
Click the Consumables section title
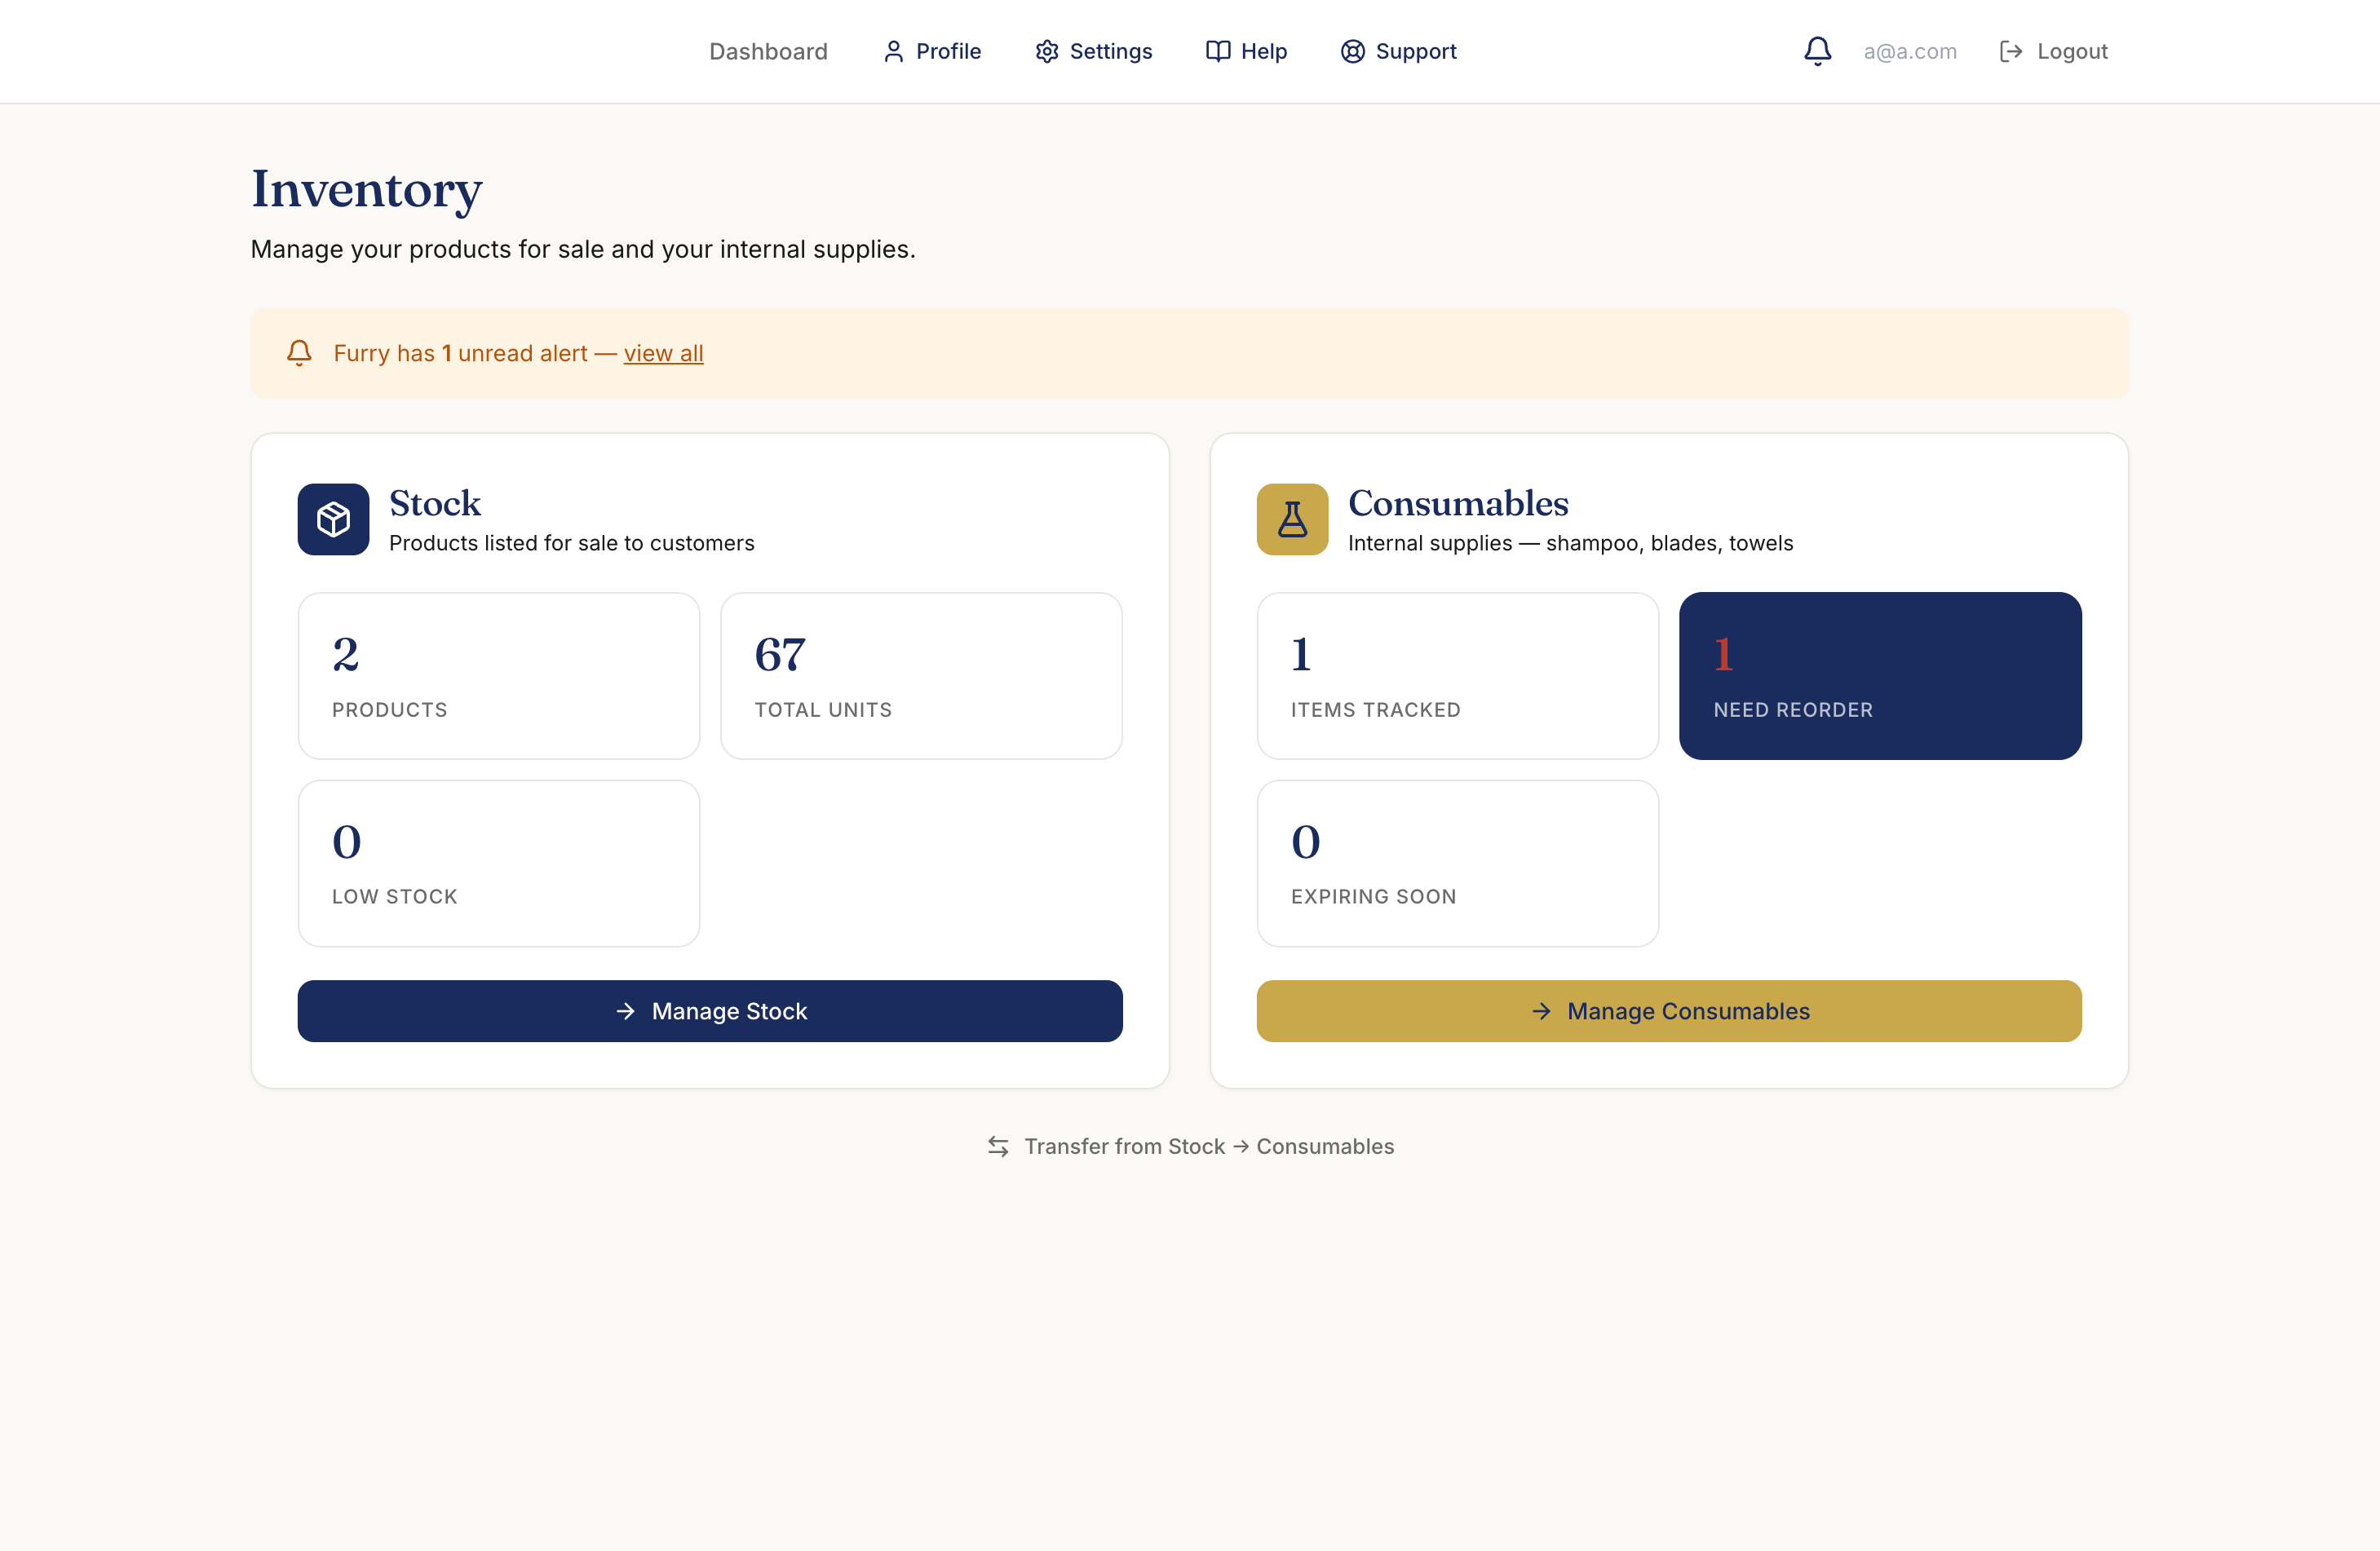[x=1458, y=503]
